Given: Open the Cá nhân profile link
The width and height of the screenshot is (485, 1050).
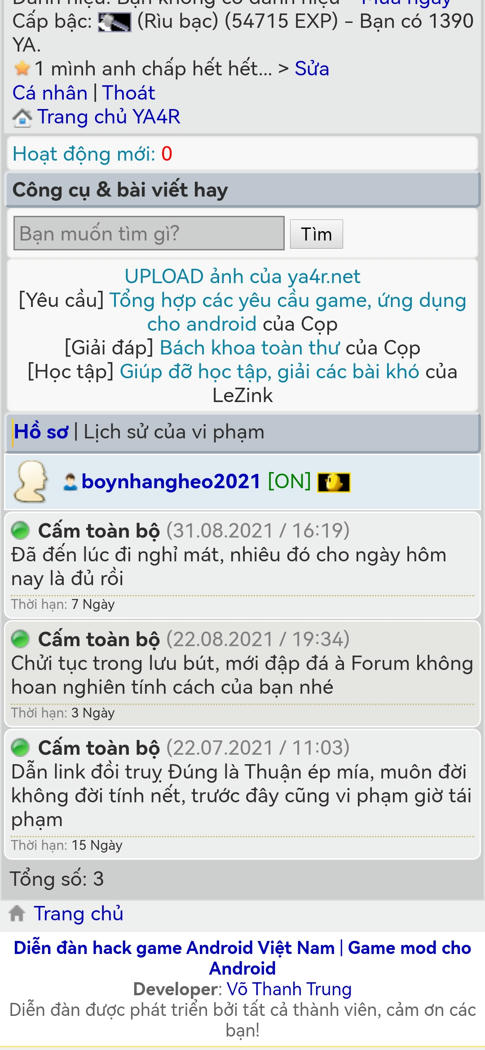Looking at the screenshot, I should (x=50, y=92).
